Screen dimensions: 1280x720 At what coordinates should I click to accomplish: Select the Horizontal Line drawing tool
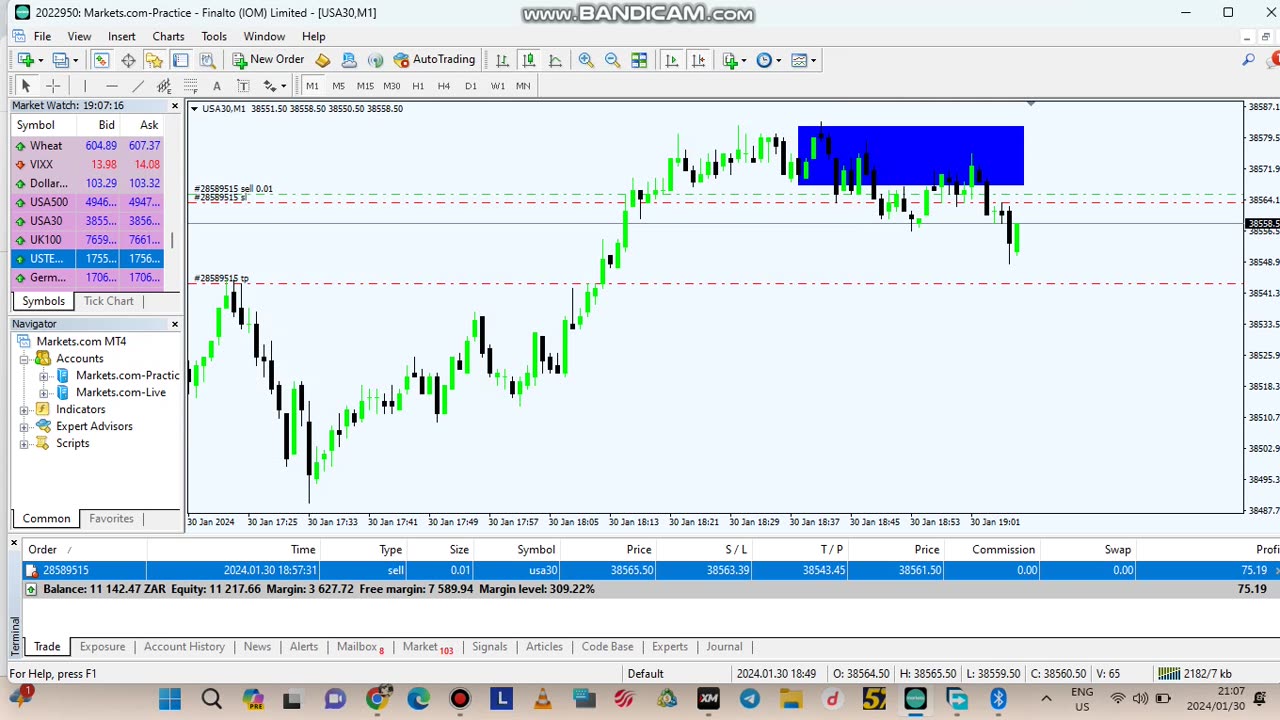tap(111, 86)
